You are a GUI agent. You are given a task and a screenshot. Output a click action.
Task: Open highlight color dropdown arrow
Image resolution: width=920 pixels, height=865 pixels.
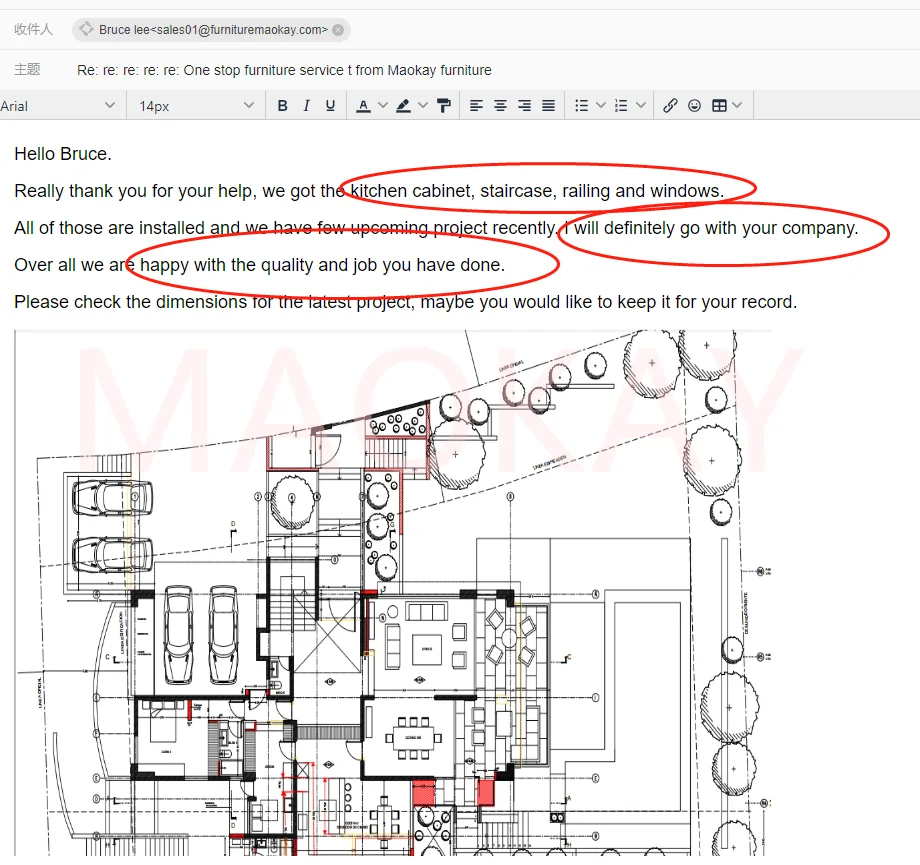click(x=423, y=106)
